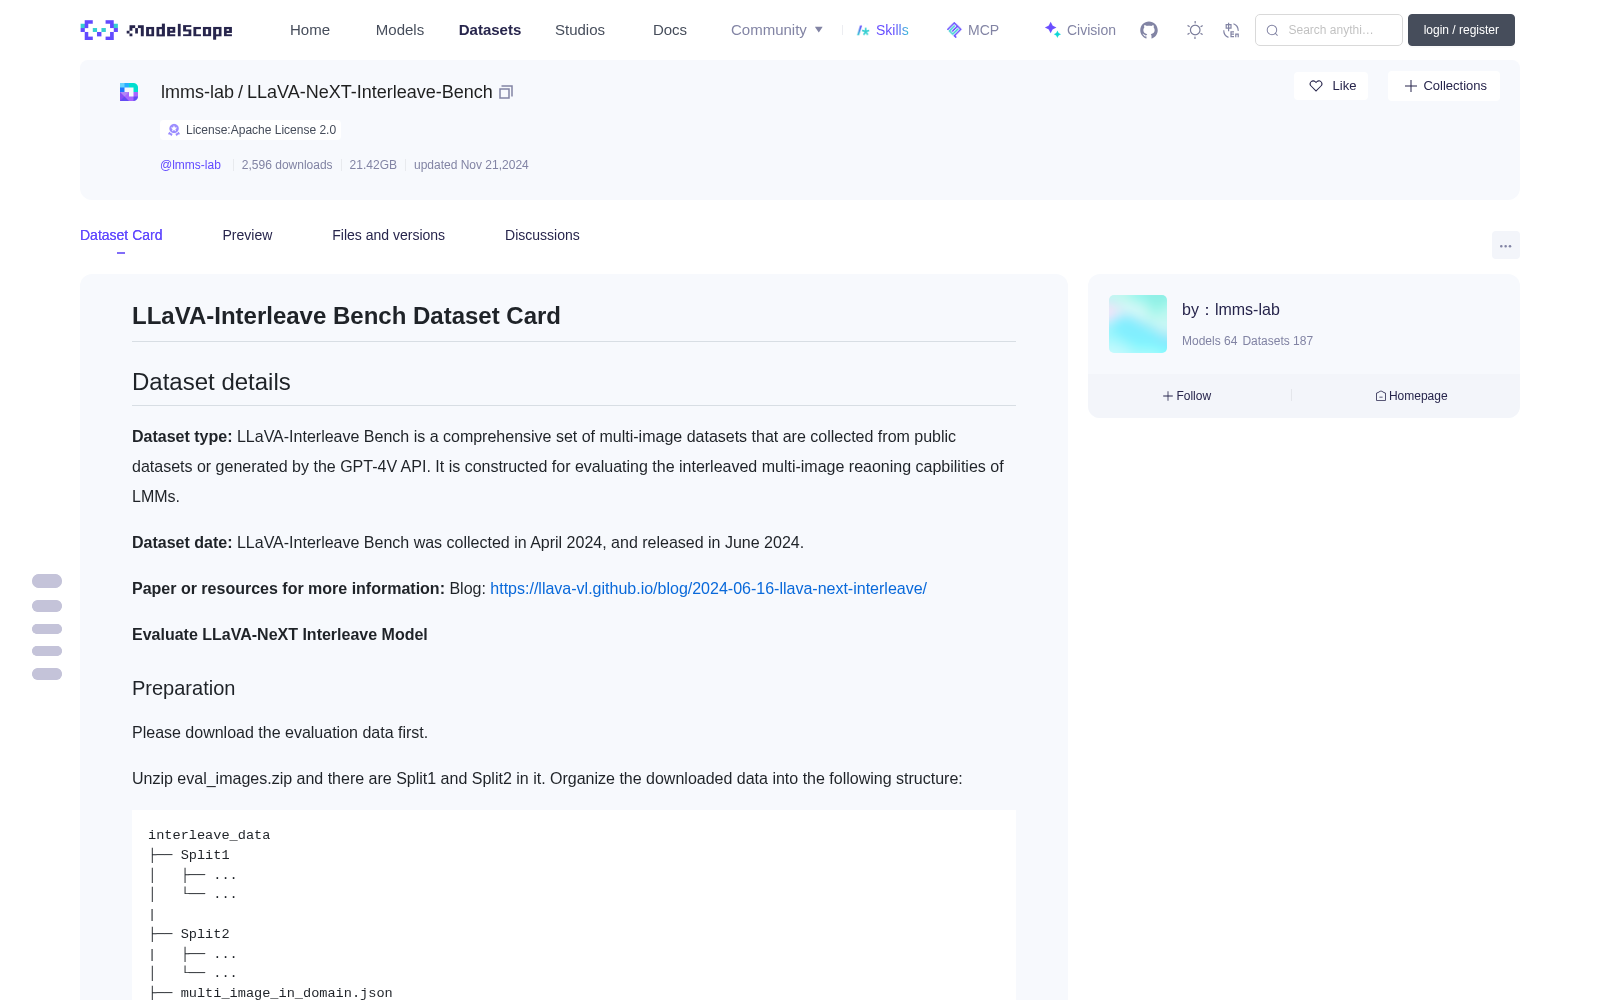The width and height of the screenshot is (1600, 1000).
Task: Toggle light/dark theme sun icon
Action: [x=1195, y=30]
